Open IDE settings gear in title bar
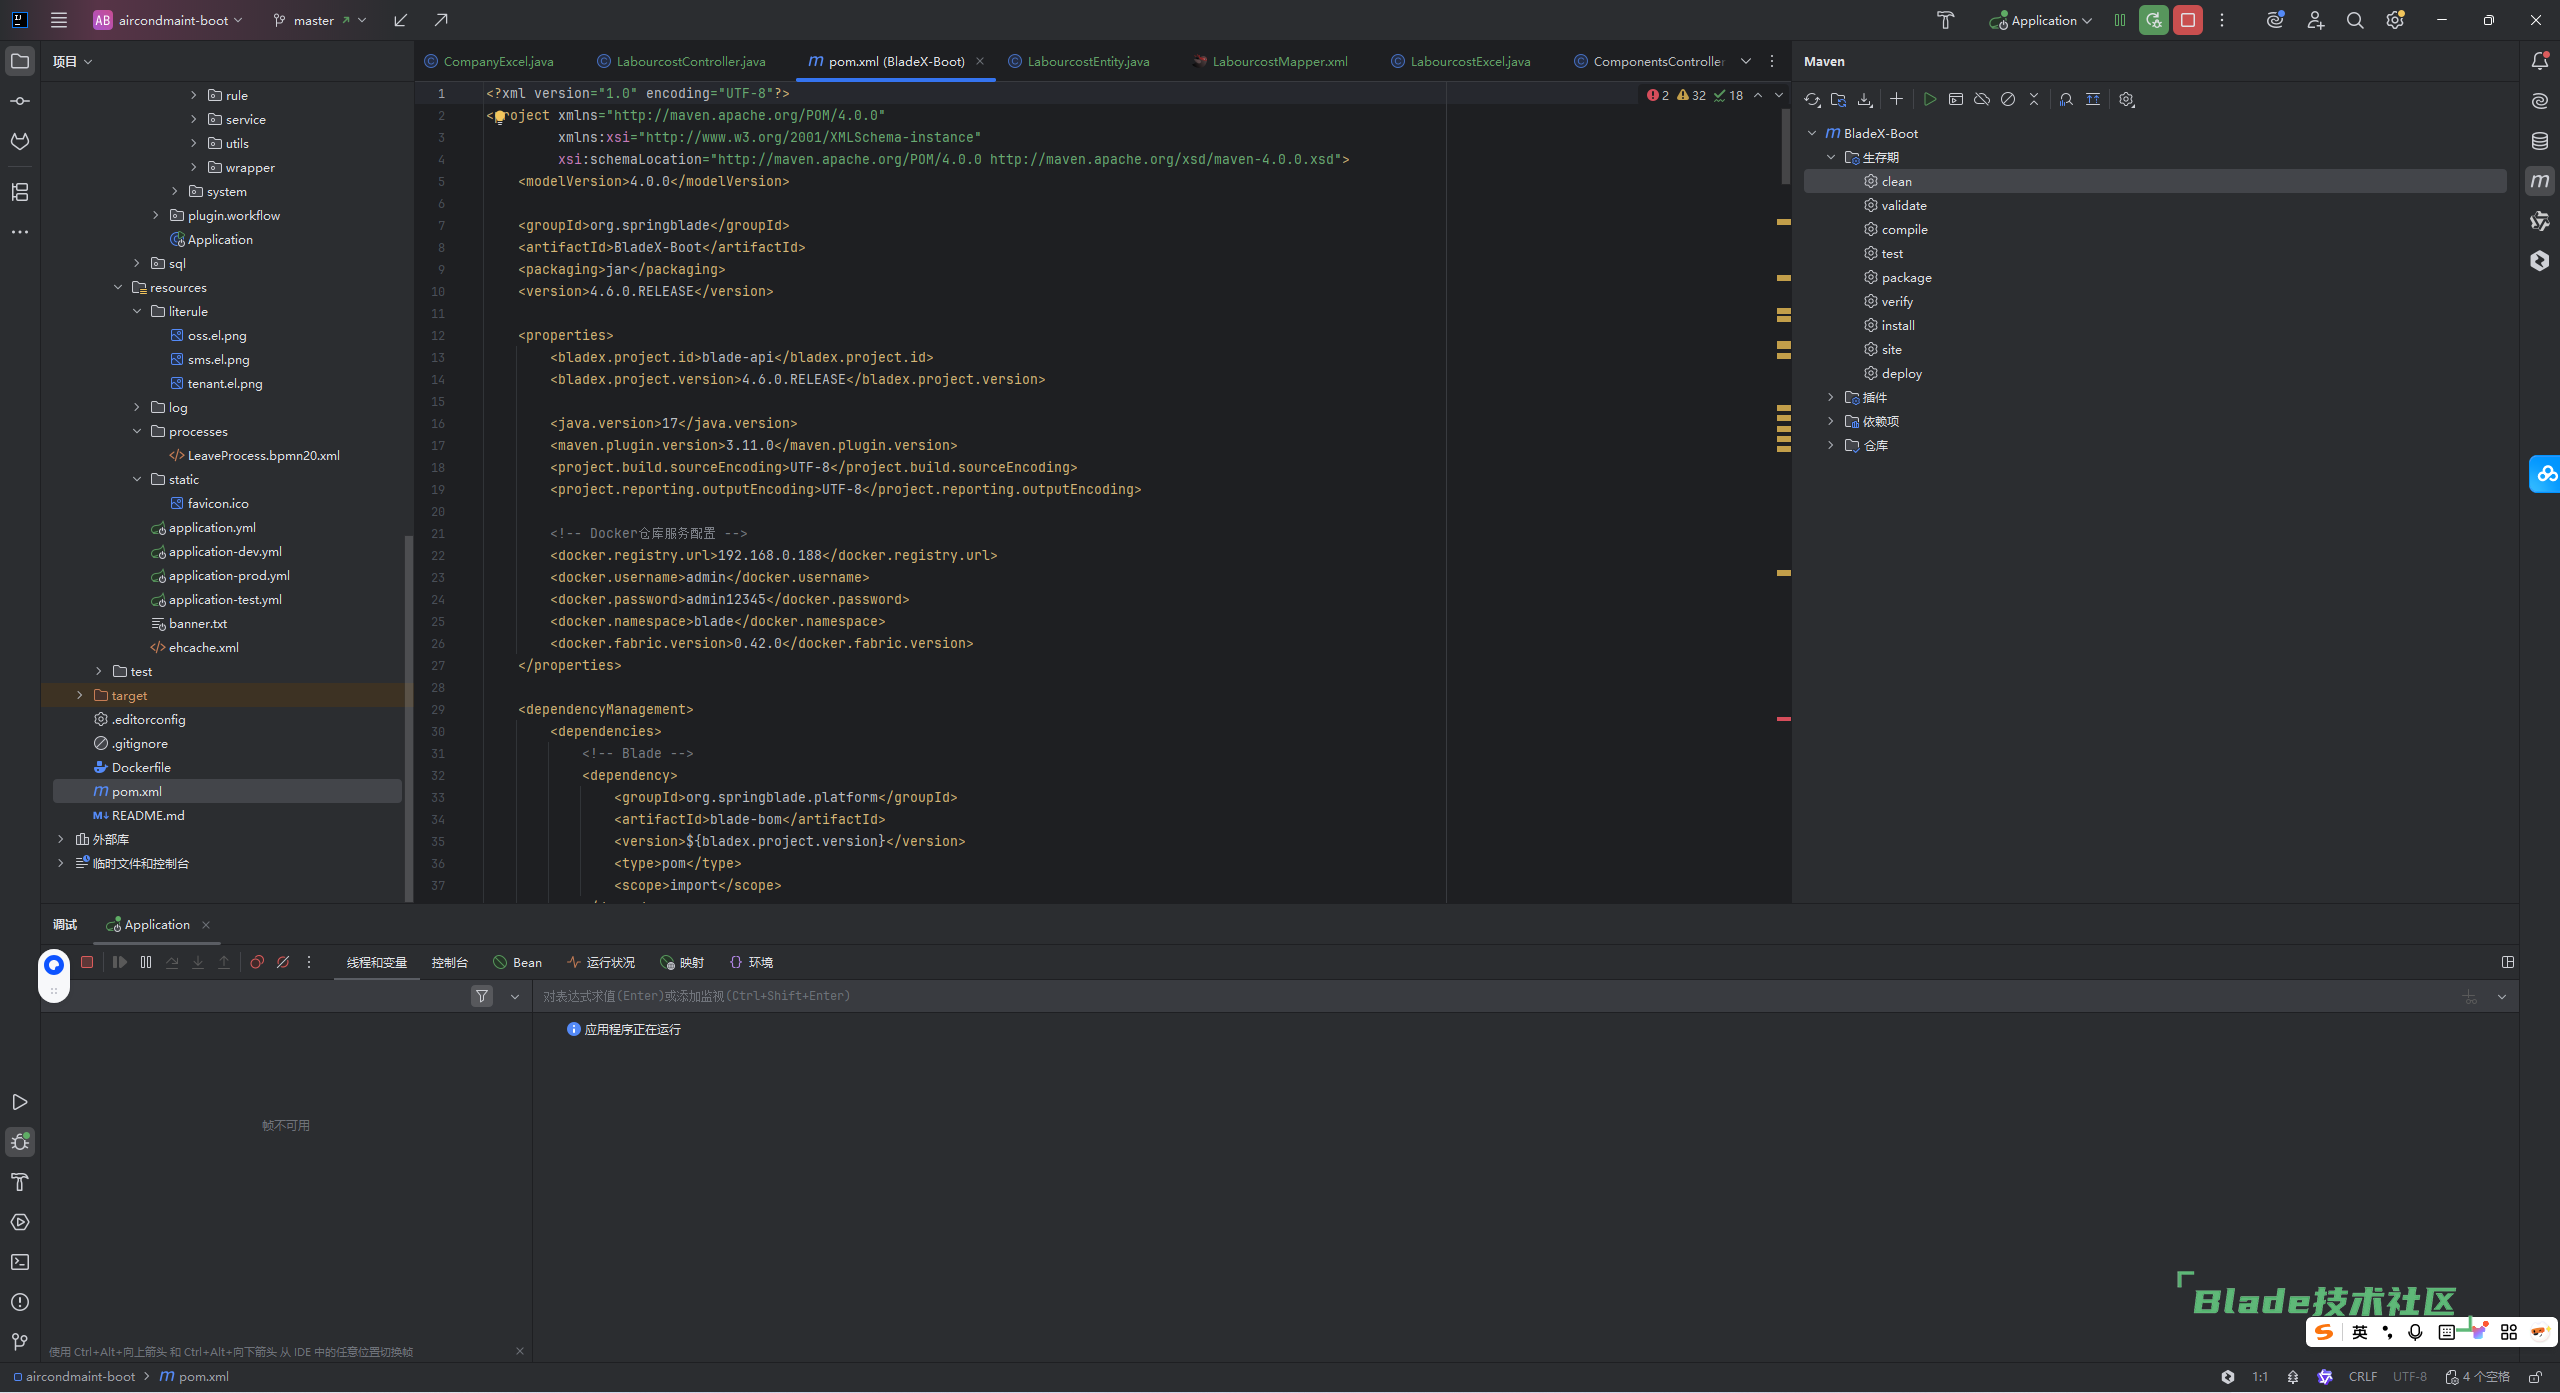Viewport: 2560px width, 1393px height. 2395,20
